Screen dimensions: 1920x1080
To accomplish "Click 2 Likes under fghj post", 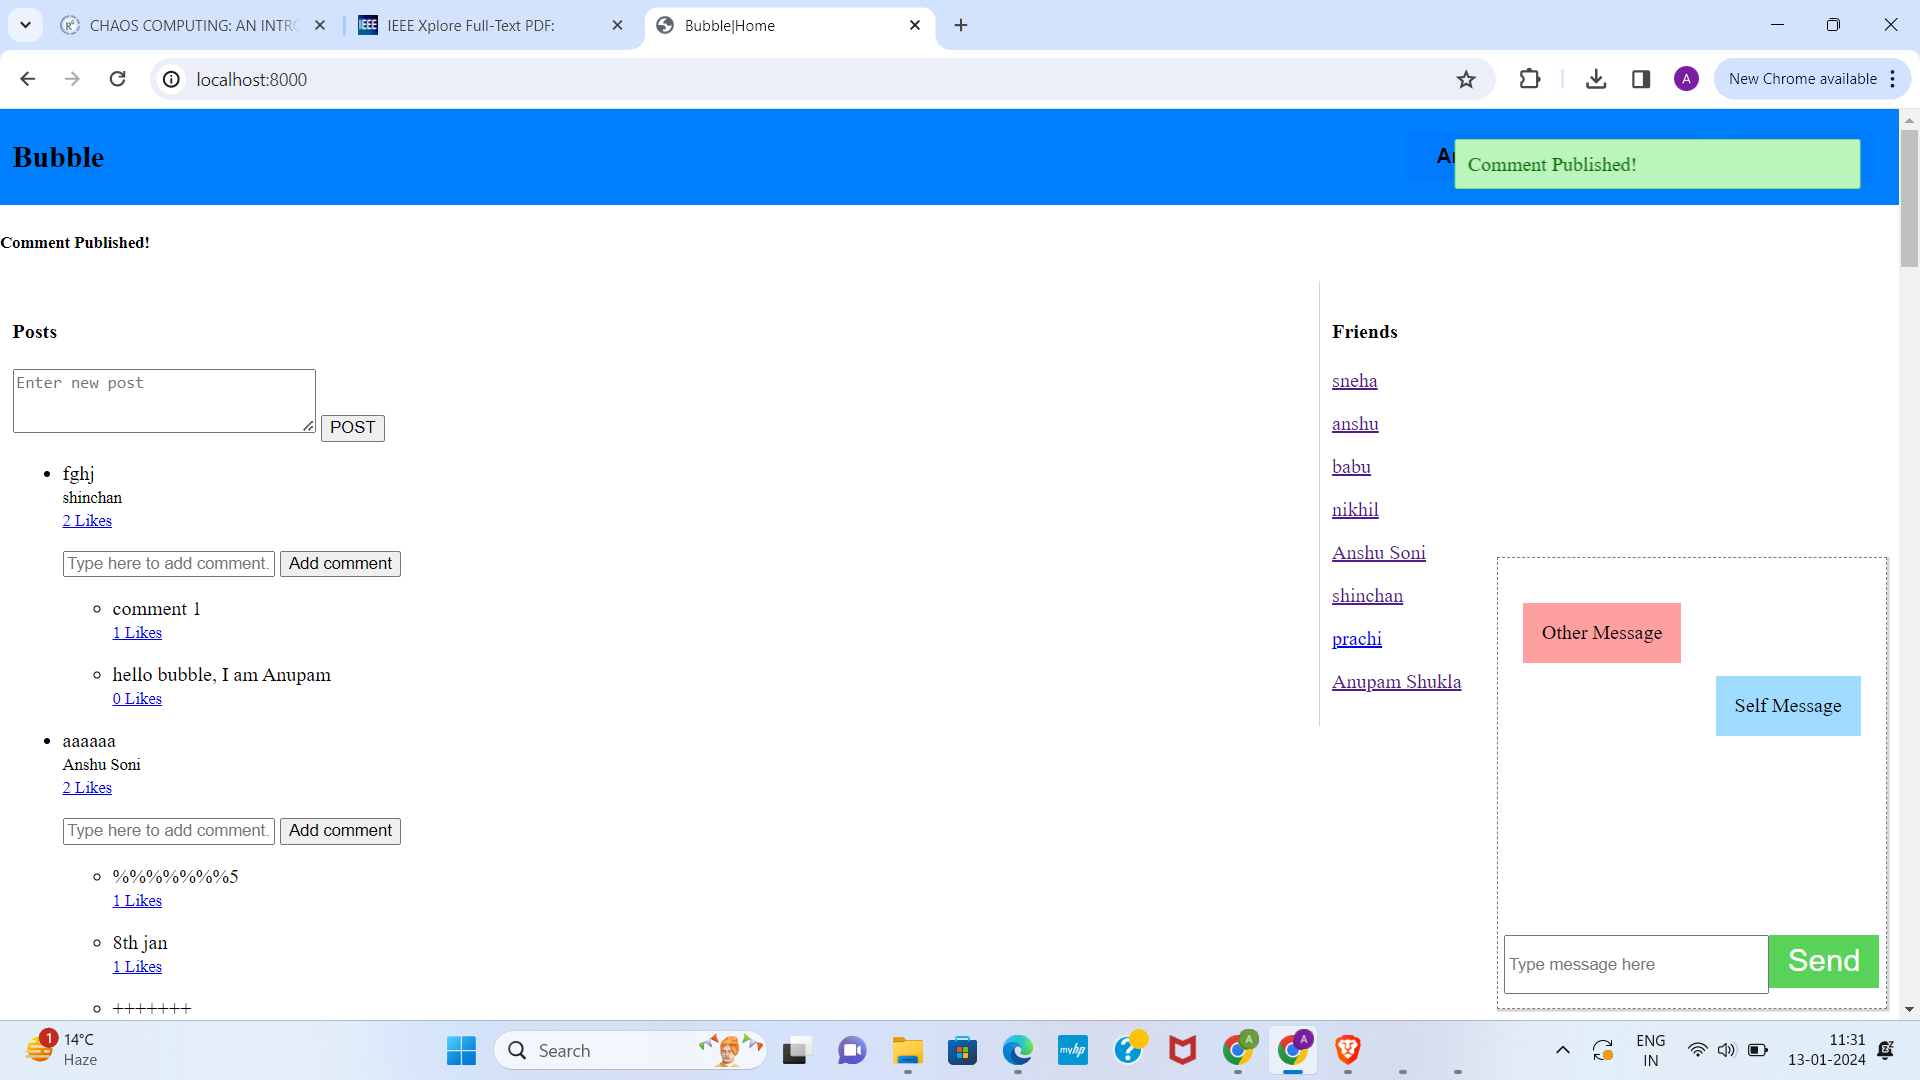I will [x=87, y=521].
